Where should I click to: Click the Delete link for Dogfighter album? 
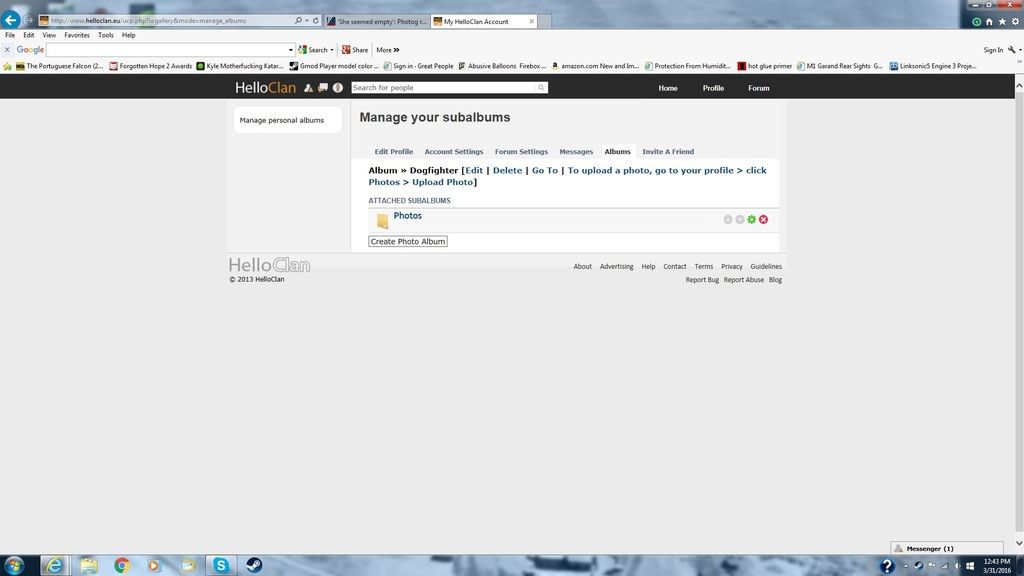coord(507,170)
